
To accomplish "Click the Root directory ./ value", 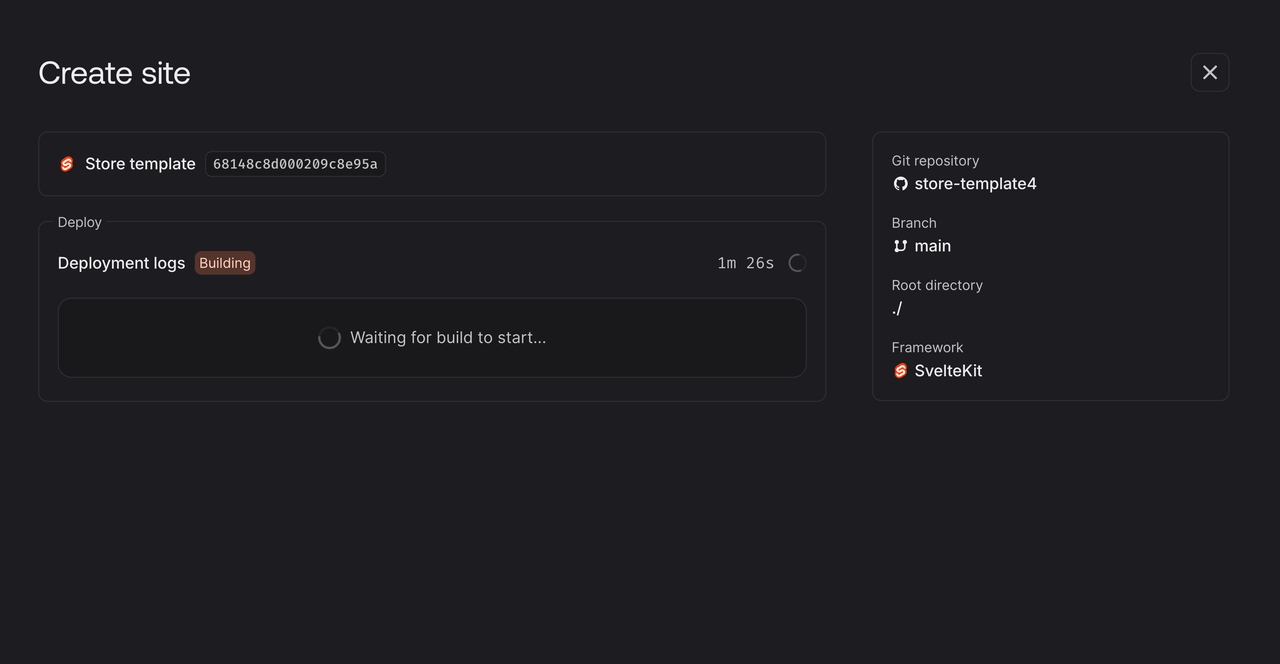I will coord(897,308).
